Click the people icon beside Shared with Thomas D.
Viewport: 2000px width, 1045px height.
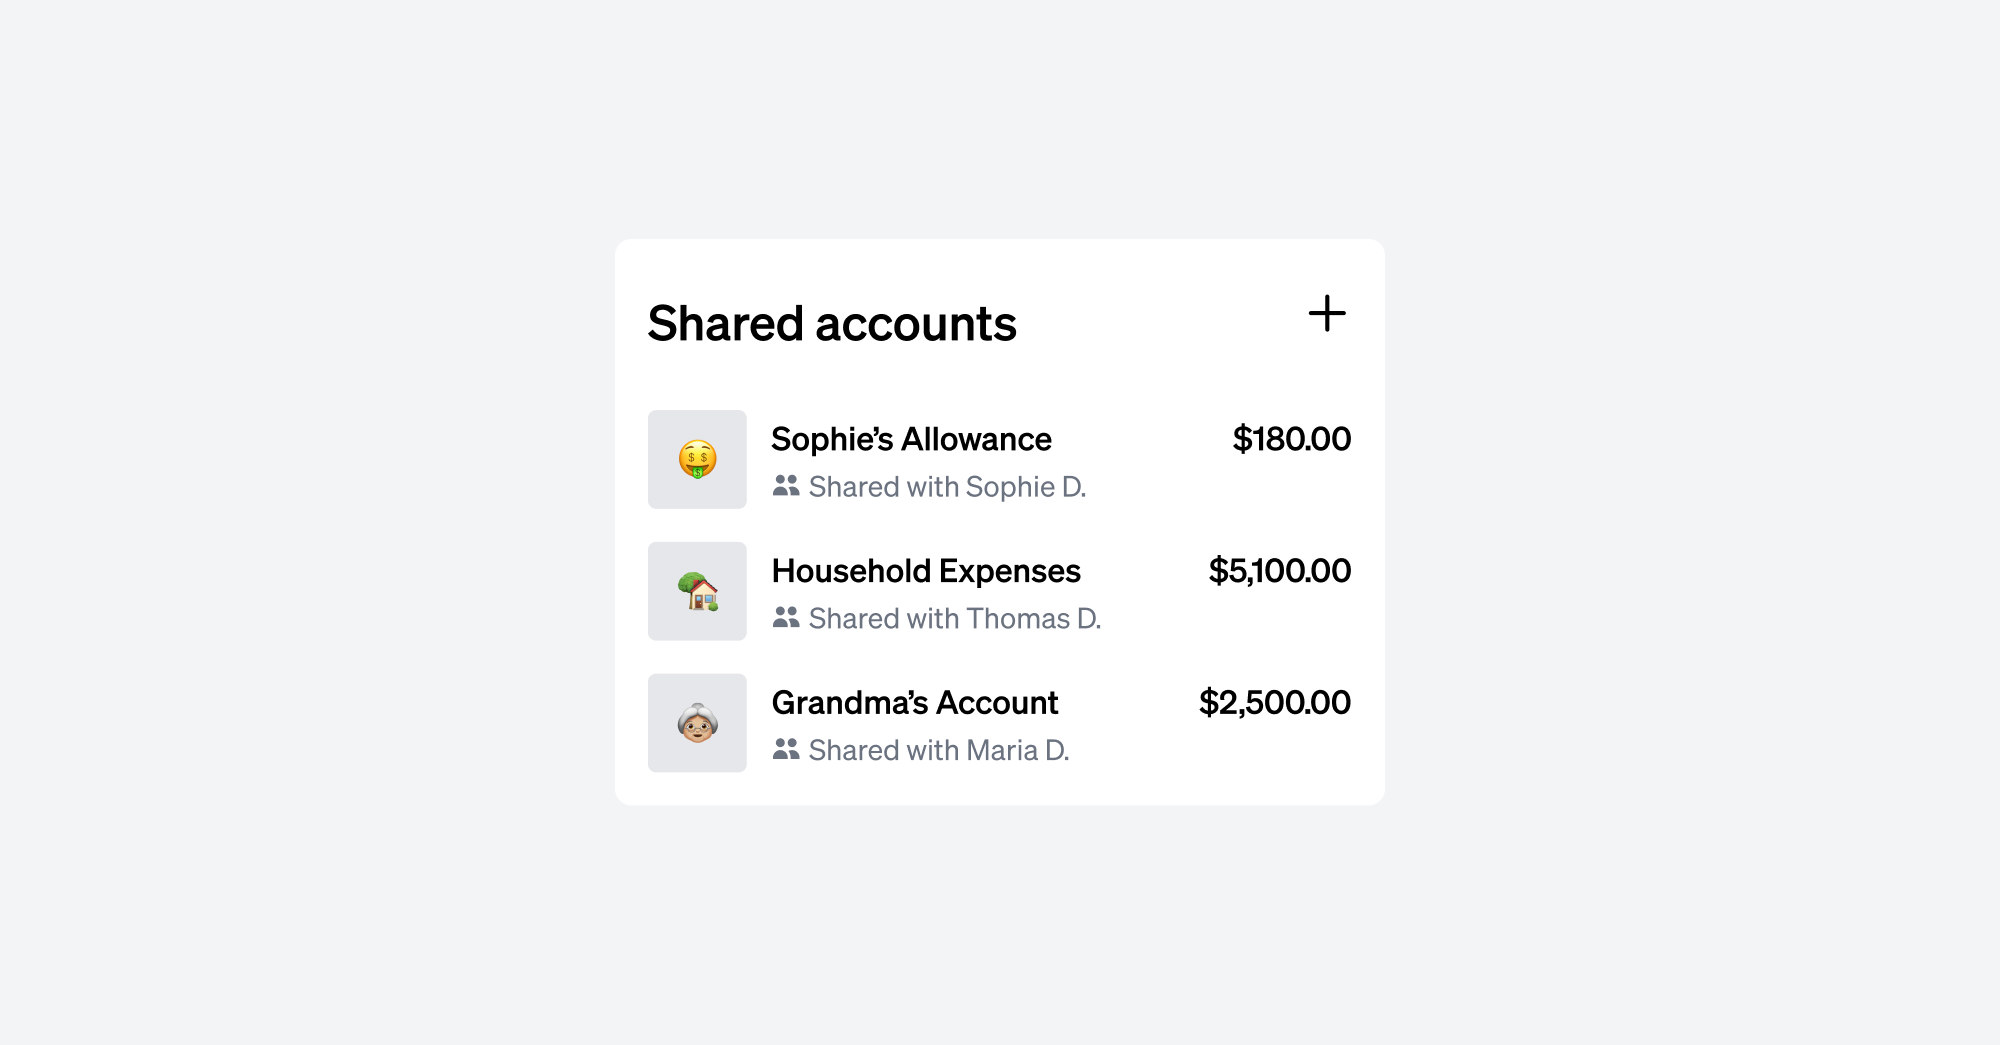click(786, 618)
